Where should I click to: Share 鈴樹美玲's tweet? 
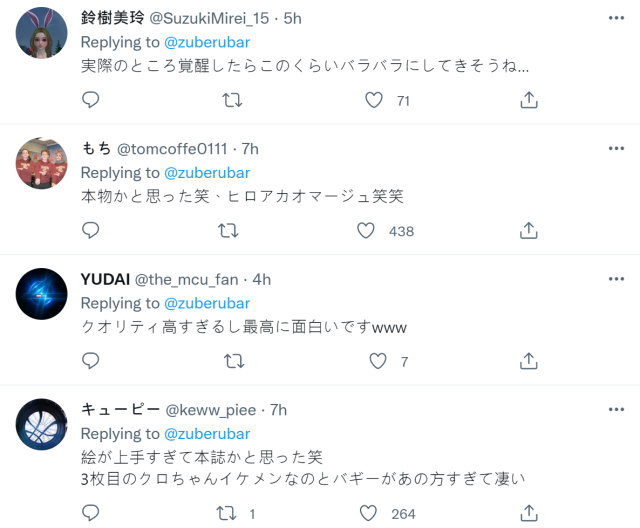tap(529, 100)
